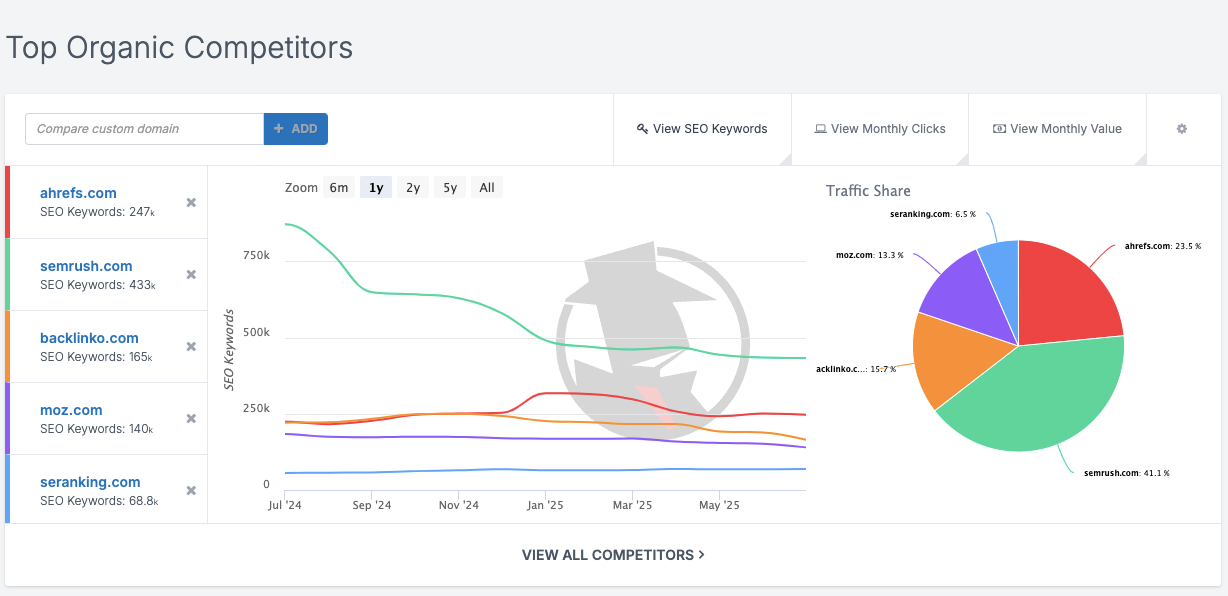The width and height of the screenshot is (1228, 596).
Task: Switch chart to the All time range
Action: [x=486, y=186]
